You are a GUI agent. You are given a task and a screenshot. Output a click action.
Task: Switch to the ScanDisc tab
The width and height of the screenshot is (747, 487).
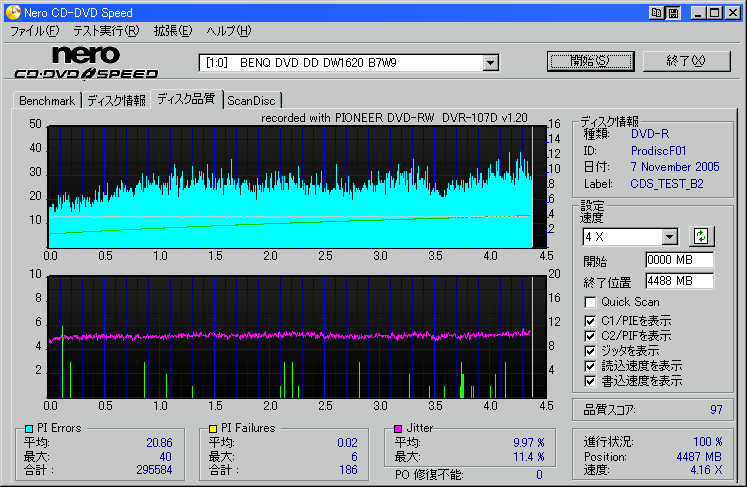click(252, 101)
